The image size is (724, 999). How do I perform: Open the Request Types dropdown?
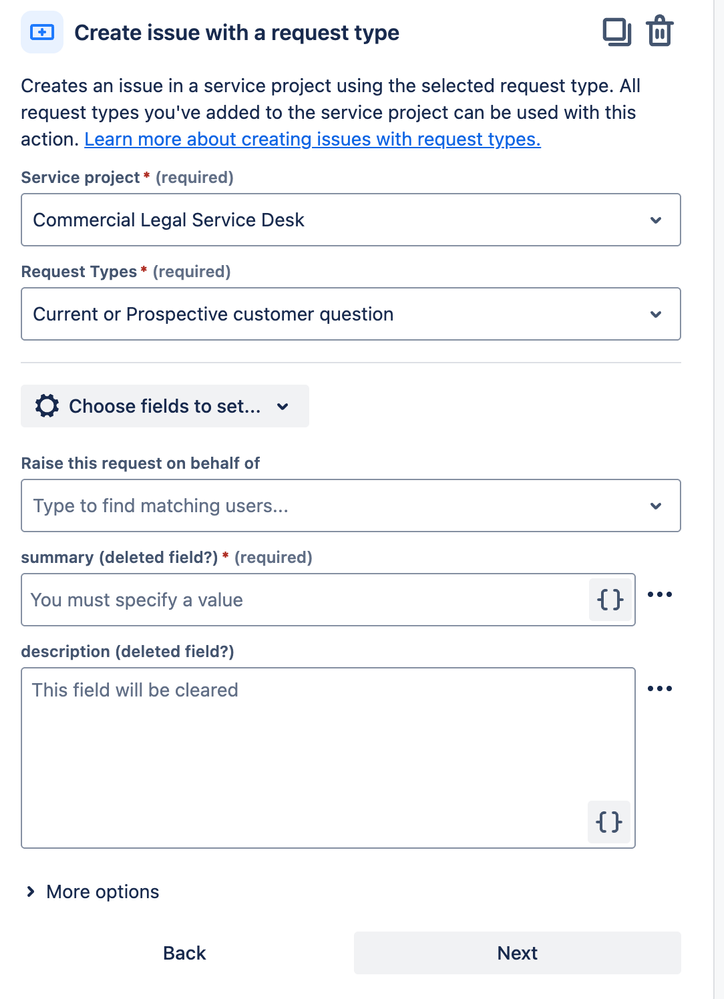pos(655,314)
